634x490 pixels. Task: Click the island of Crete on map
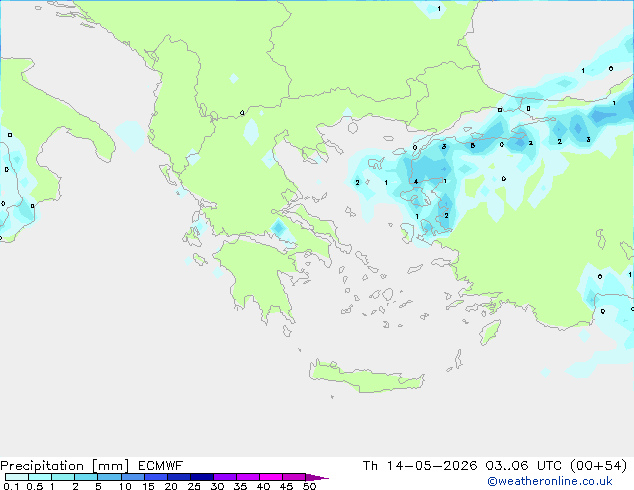pos(366,378)
